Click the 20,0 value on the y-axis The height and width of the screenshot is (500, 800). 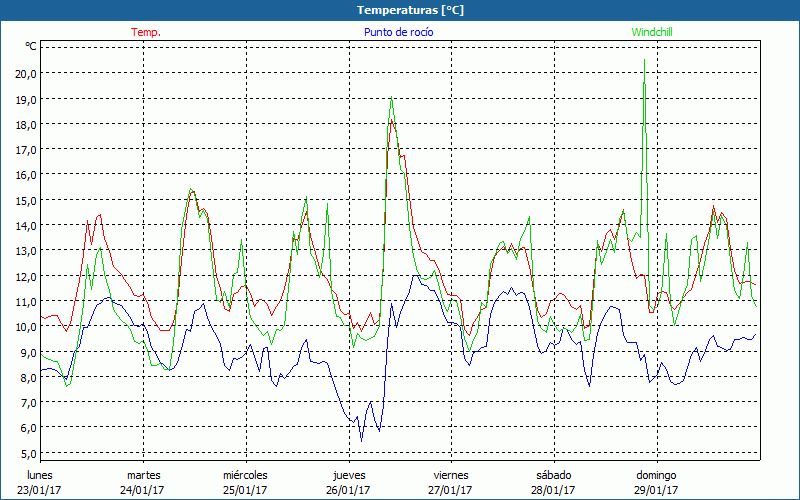[25, 74]
